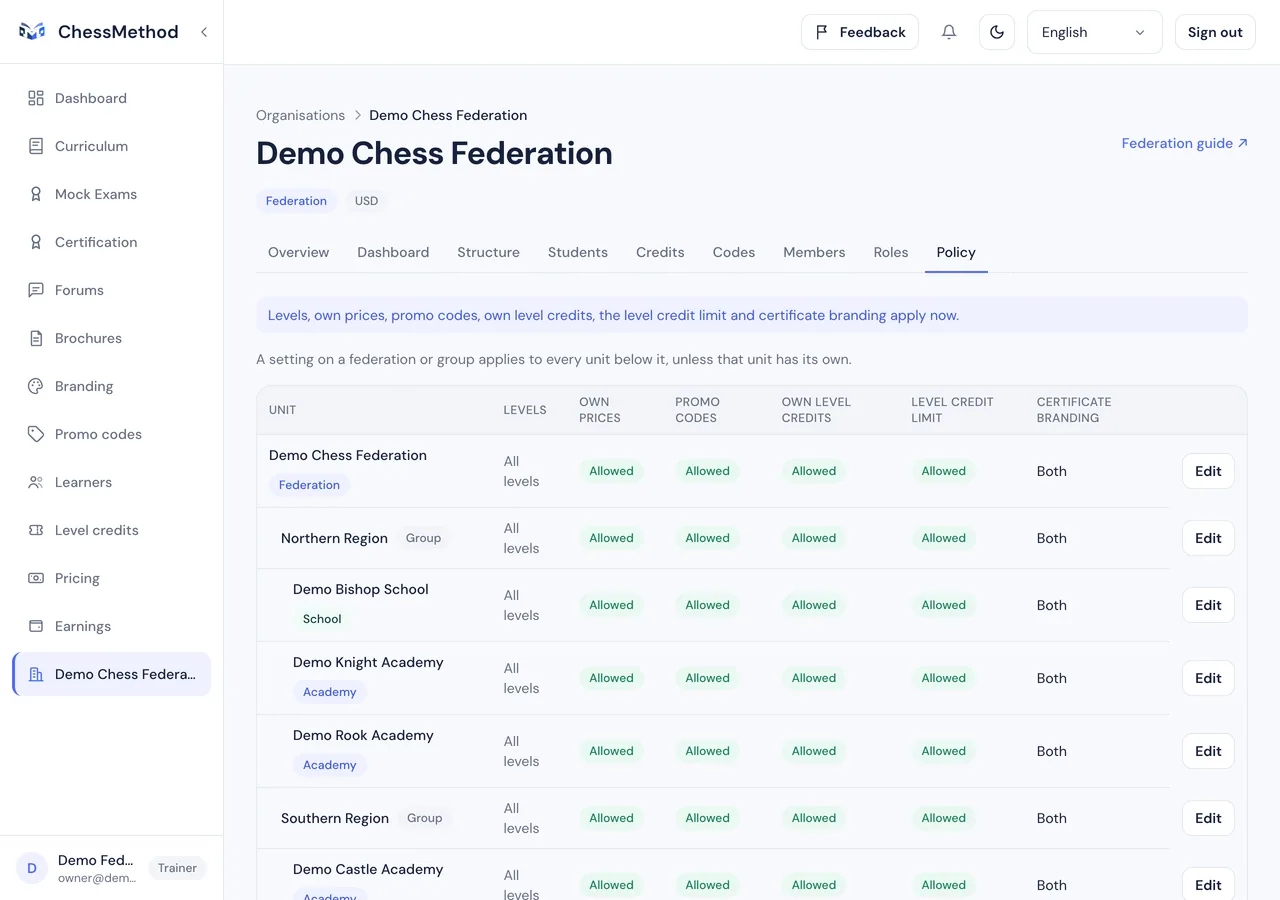1280x900 pixels.
Task: Click the Certification badge icon
Action: click(x=36, y=242)
